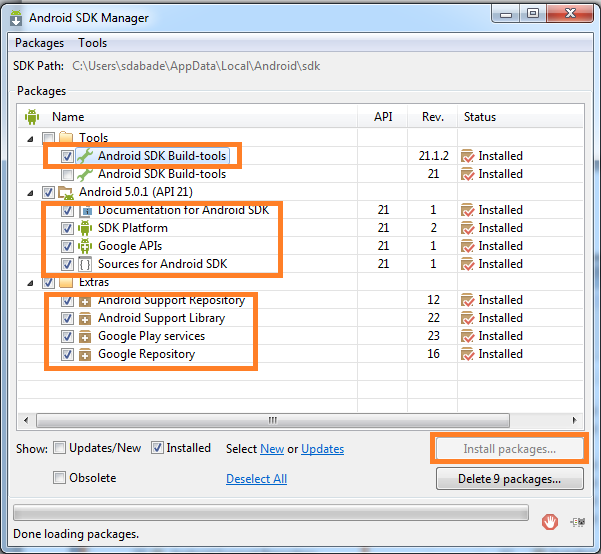Click wrench icon of Build-tools rev 21.1.2
Screen dimensions: 601x554
pyautogui.click(x=85, y=156)
